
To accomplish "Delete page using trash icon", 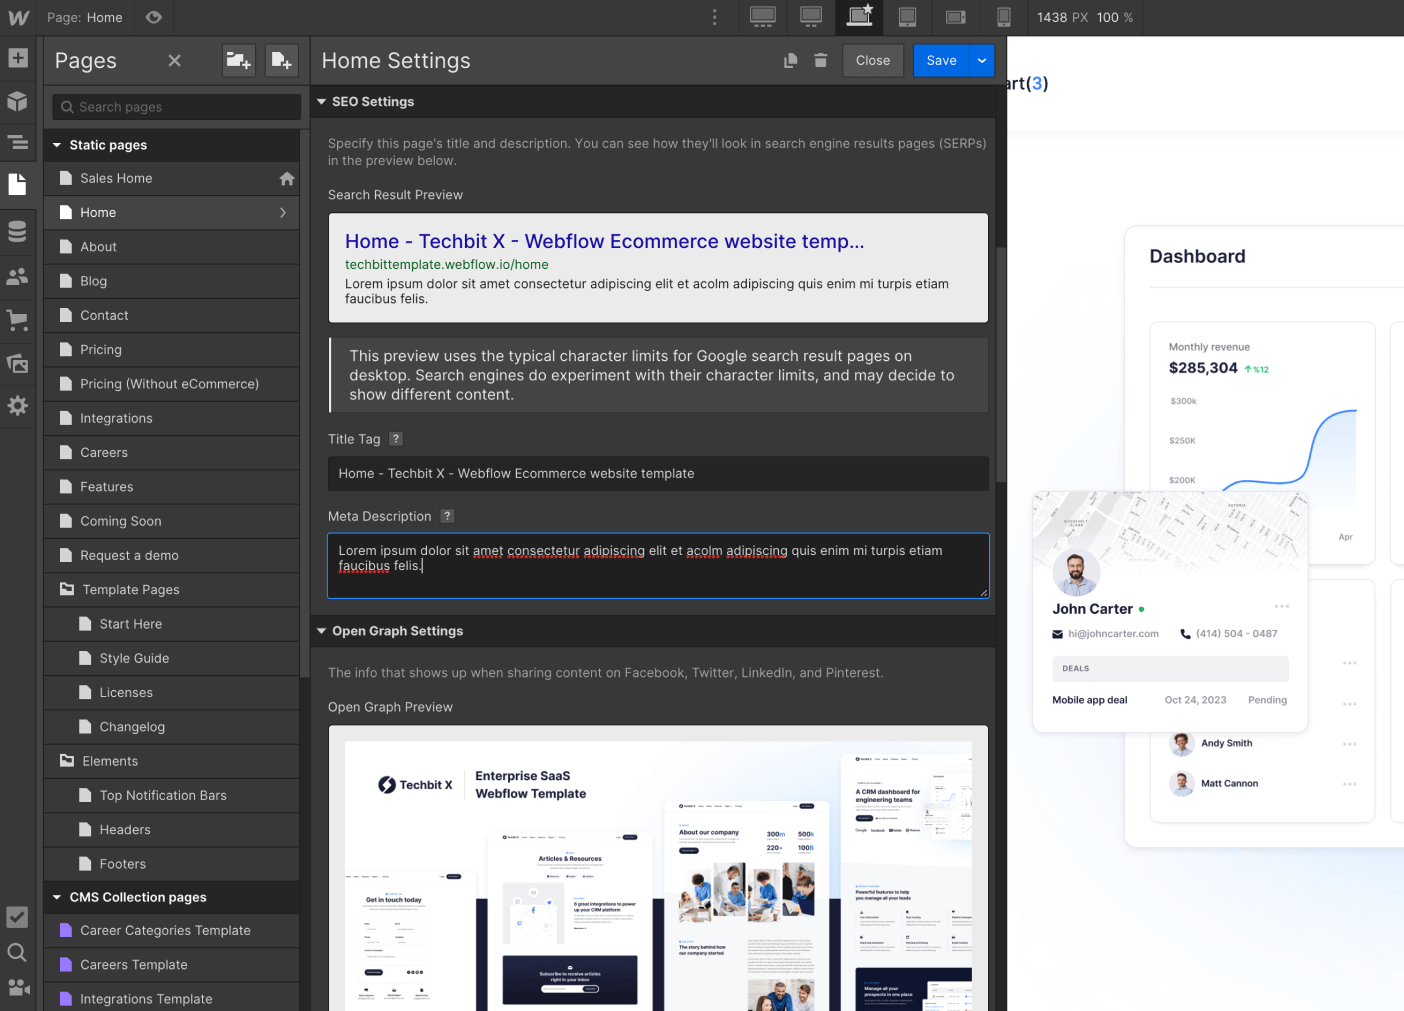I will point(820,61).
